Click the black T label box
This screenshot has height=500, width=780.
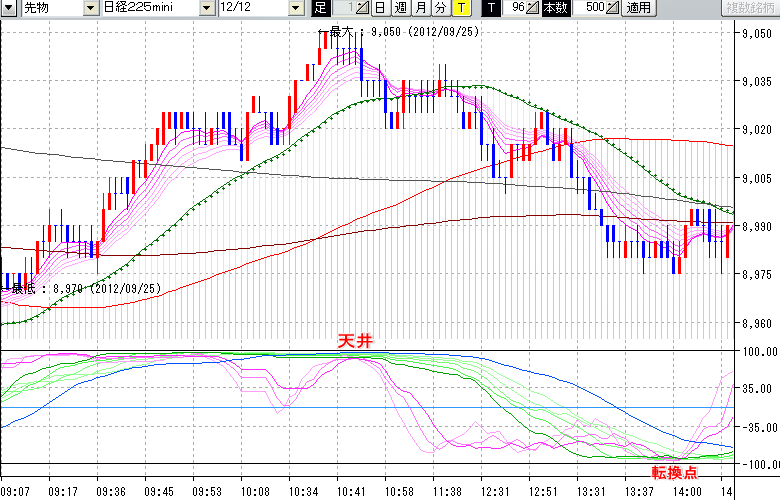pyautogui.click(x=490, y=8)
